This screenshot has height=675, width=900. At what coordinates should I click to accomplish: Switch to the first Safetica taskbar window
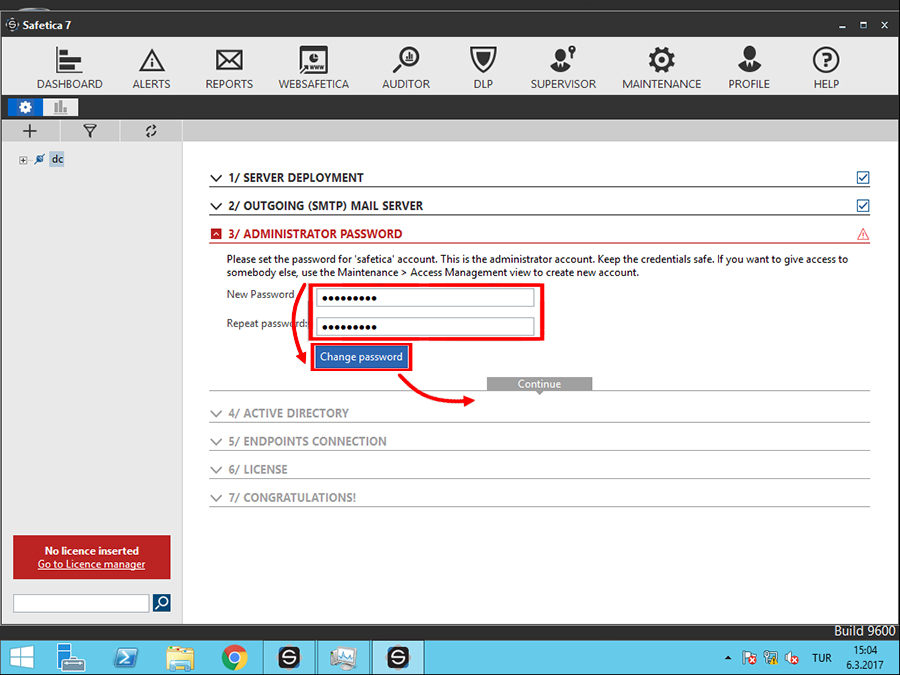(x=289, y=658)
